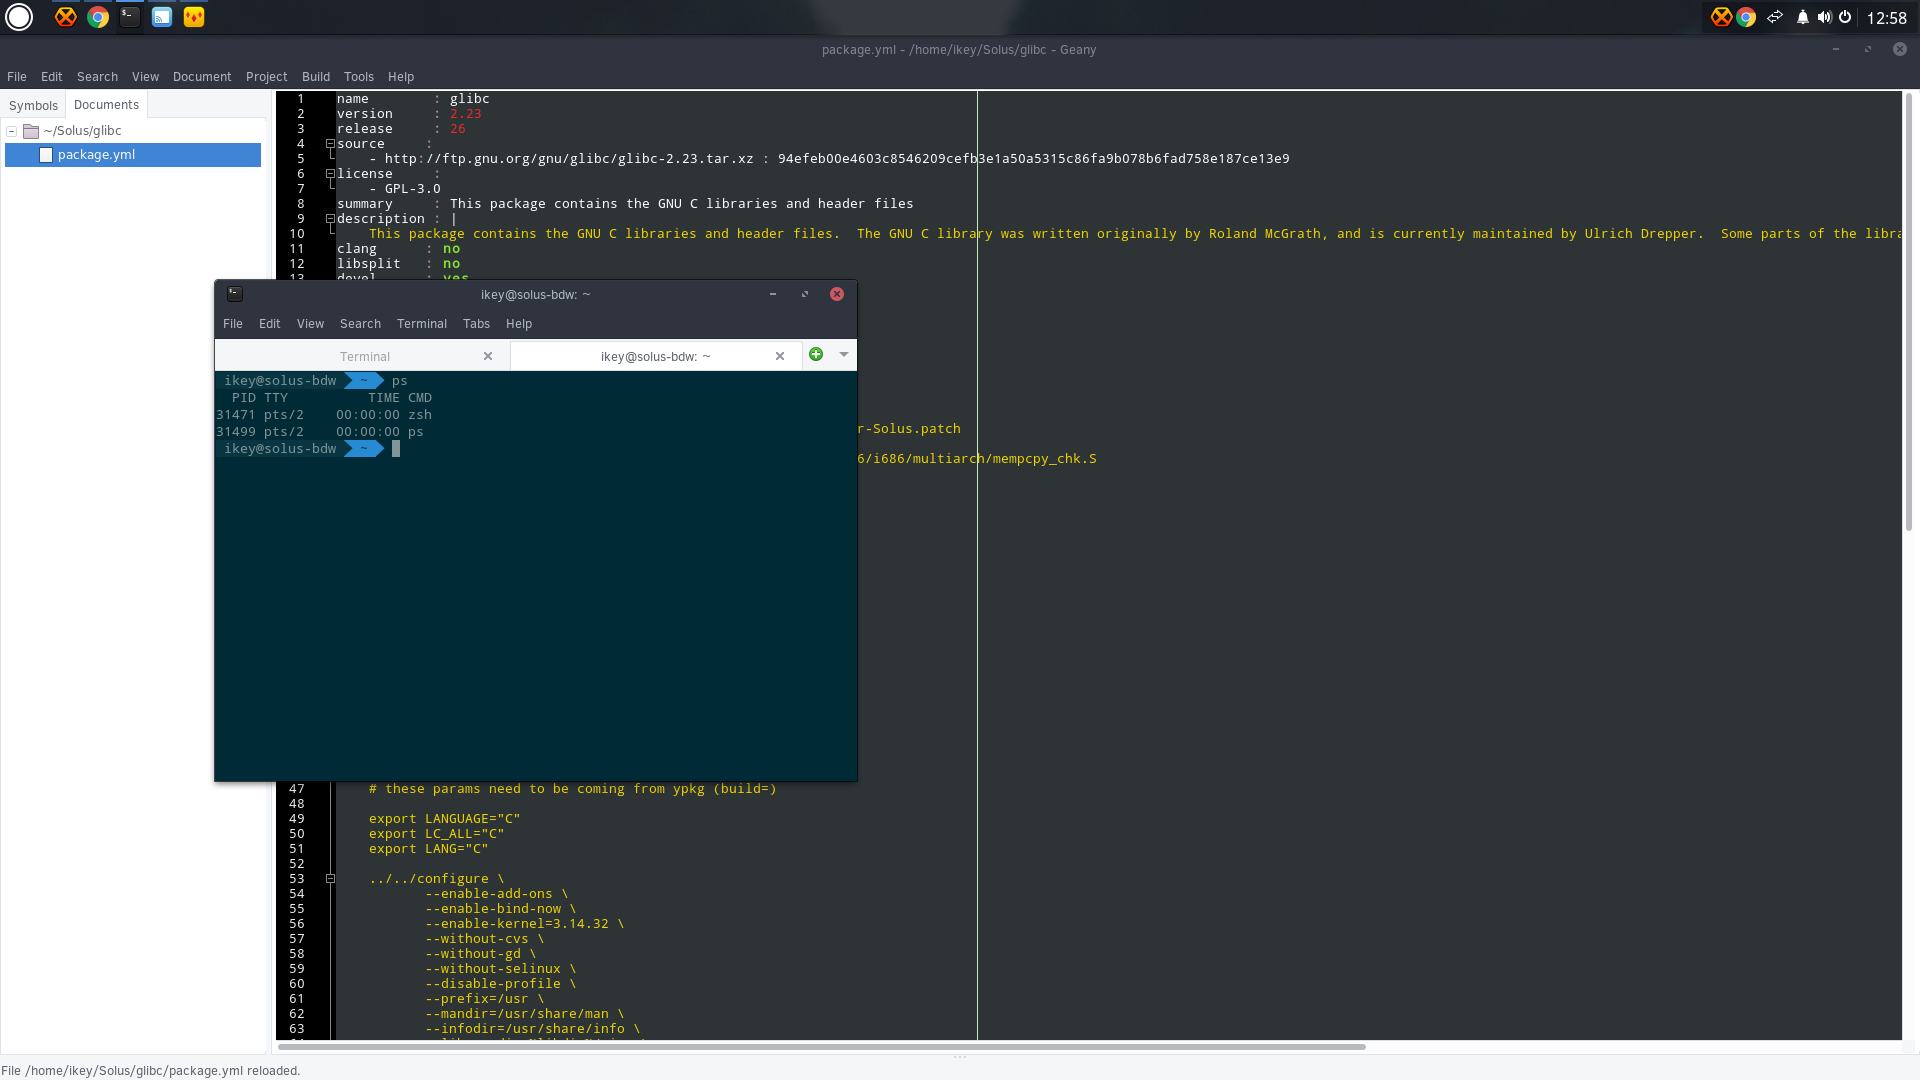1920x1080 pixels.
Task: Open the network arrows indicator in the tray
Action: [x=1775, y=17]
